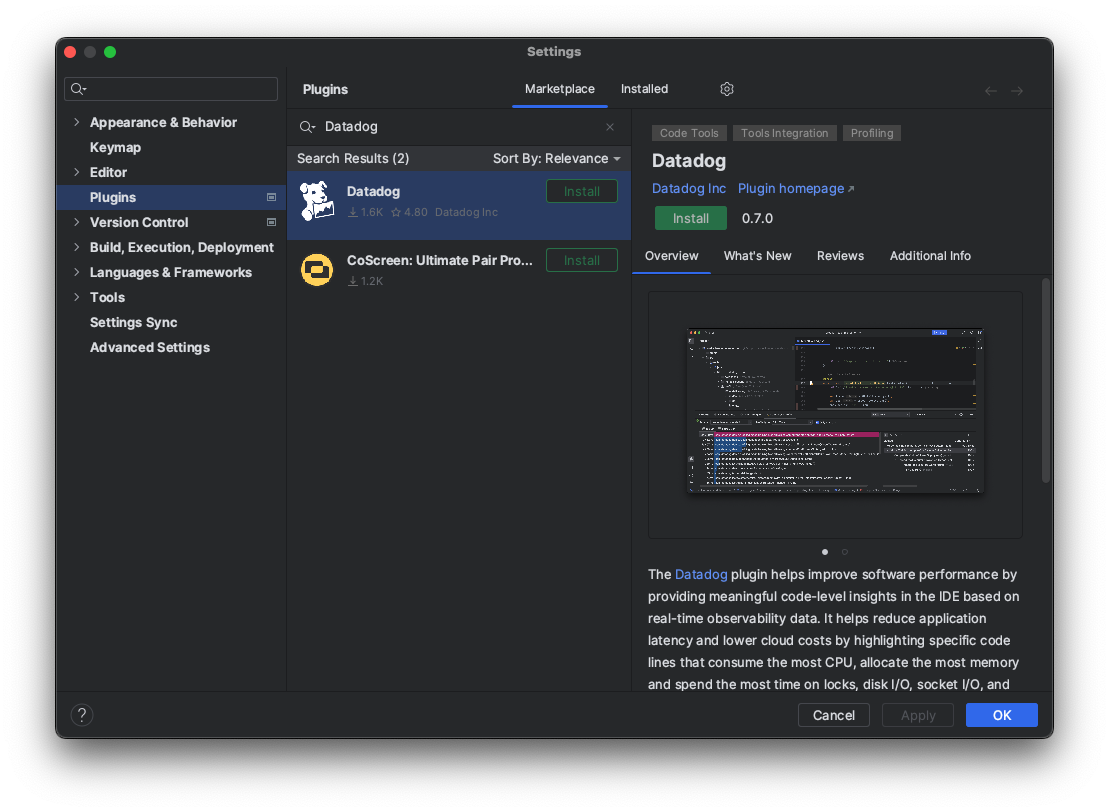The image size is (1109, 812).
Task: Click the CoScreen plugin logo icon
Action: (317, 270)
